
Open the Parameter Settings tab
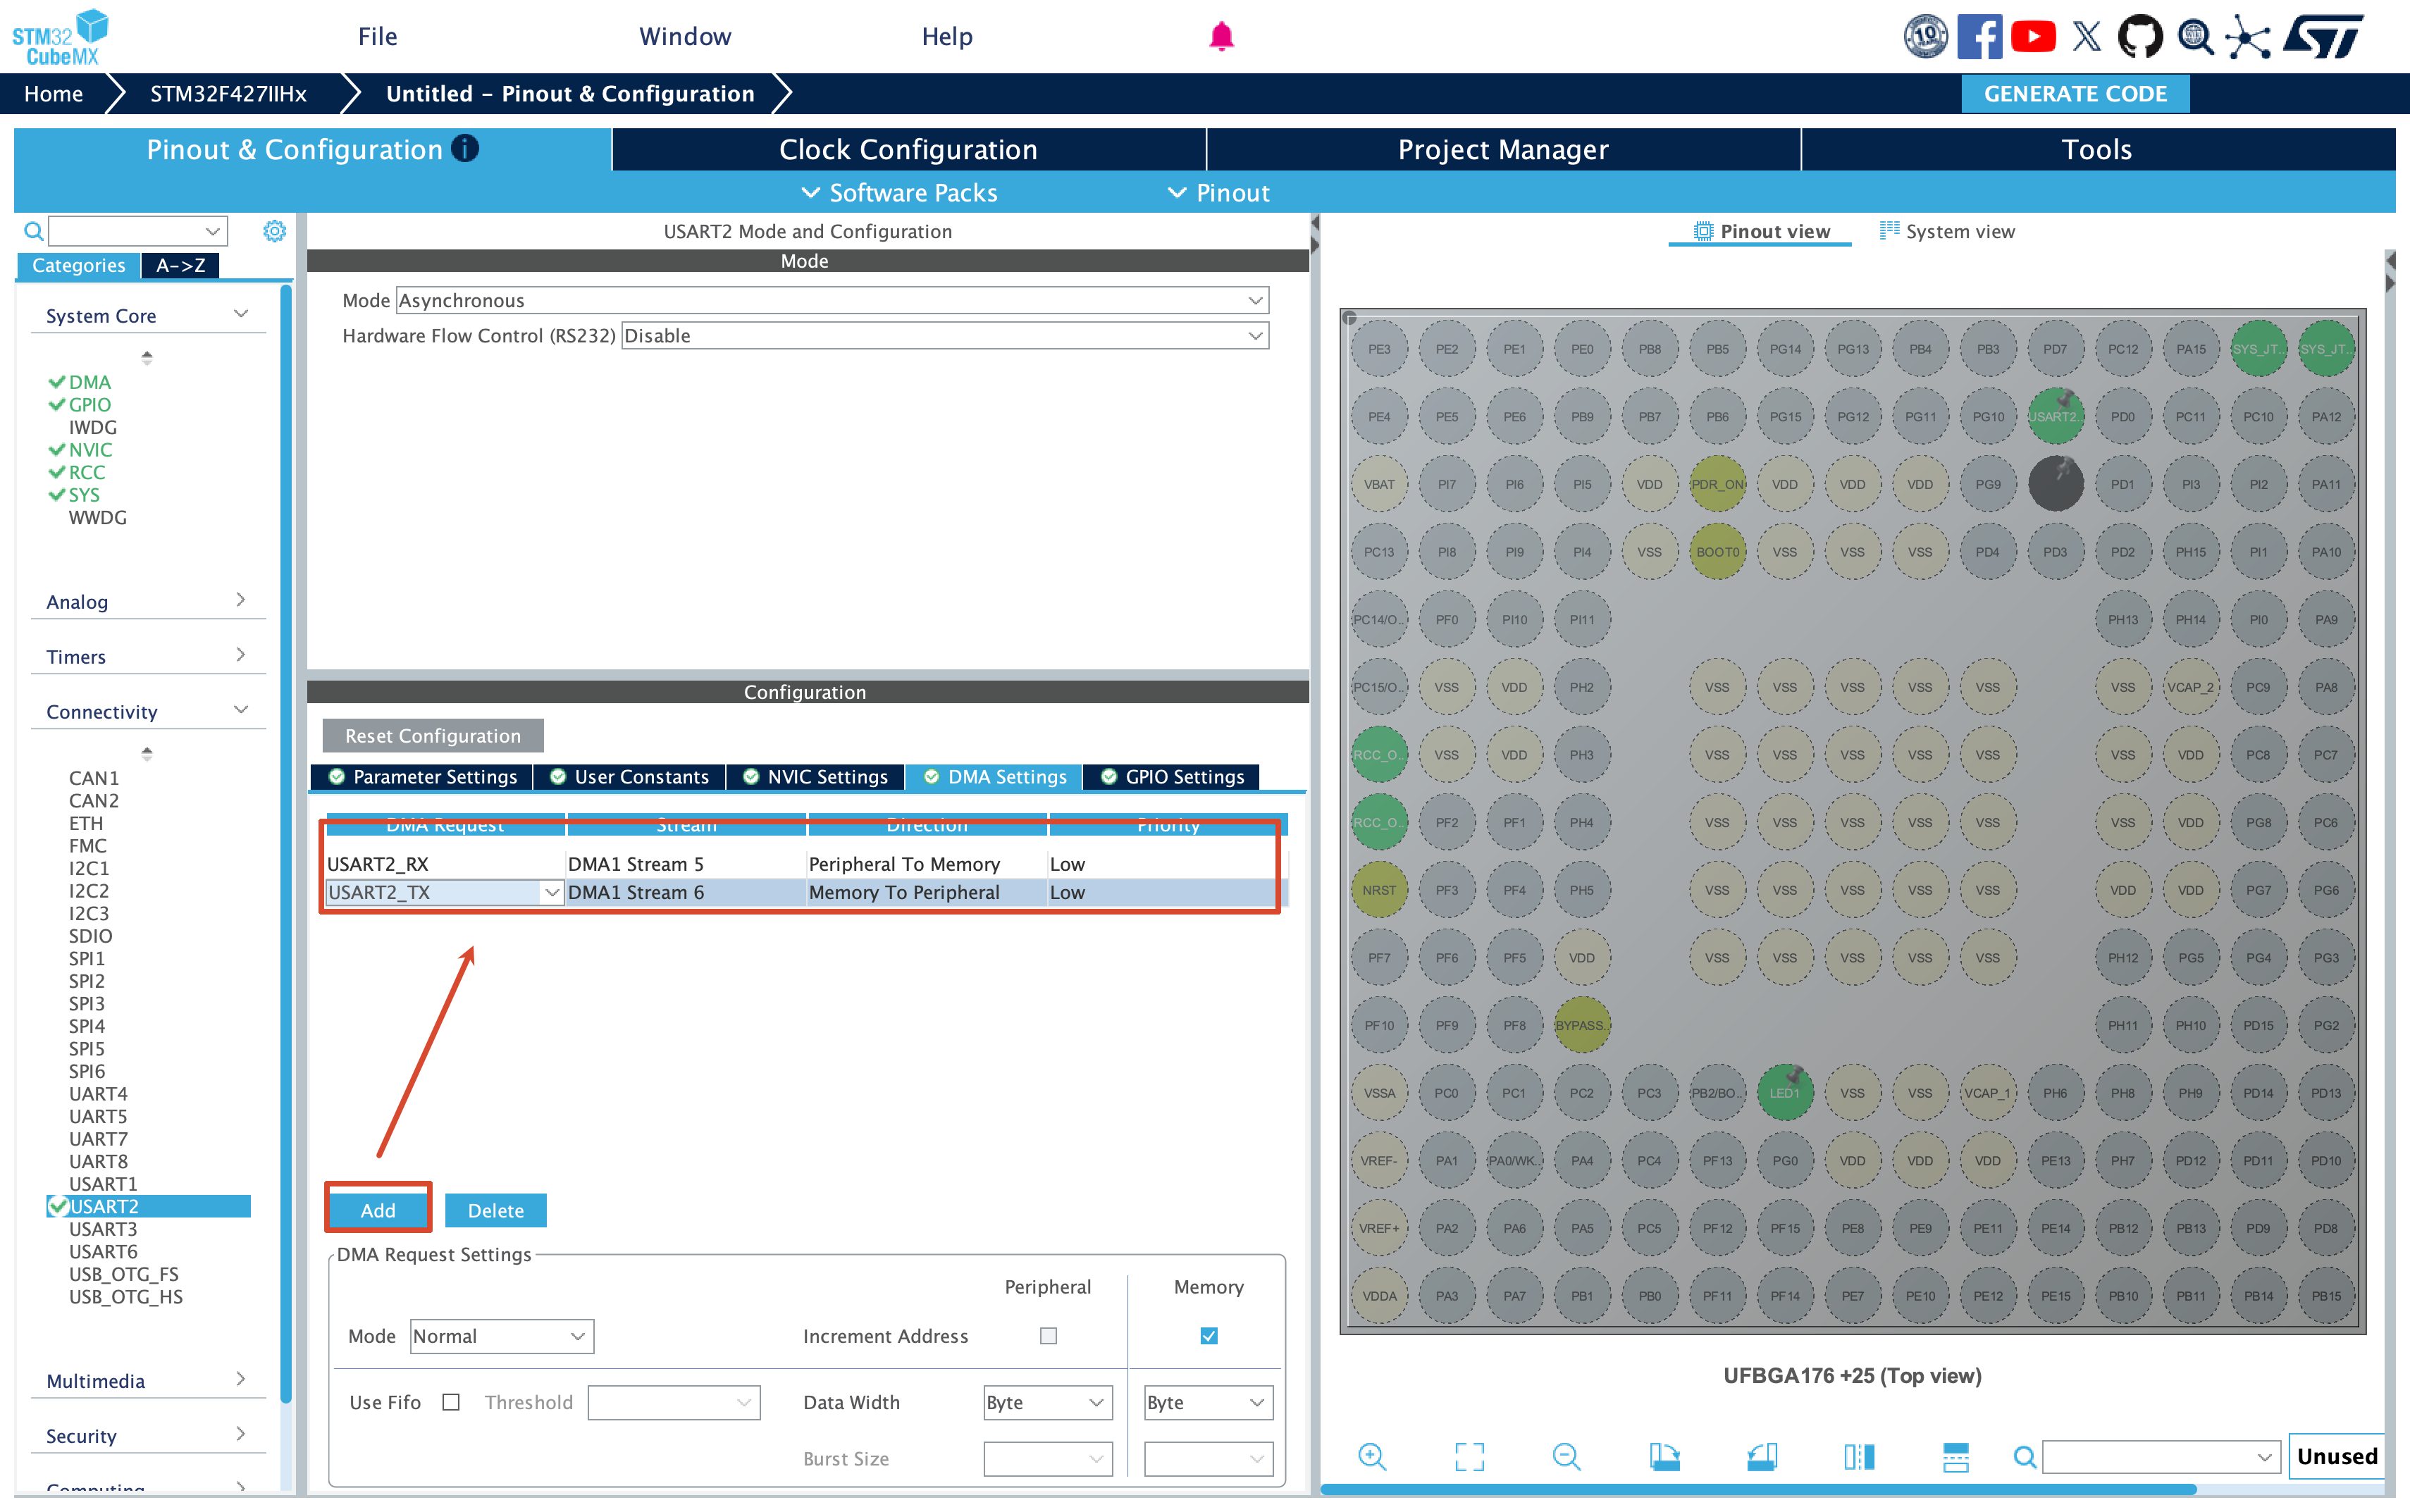pos(423,776)
